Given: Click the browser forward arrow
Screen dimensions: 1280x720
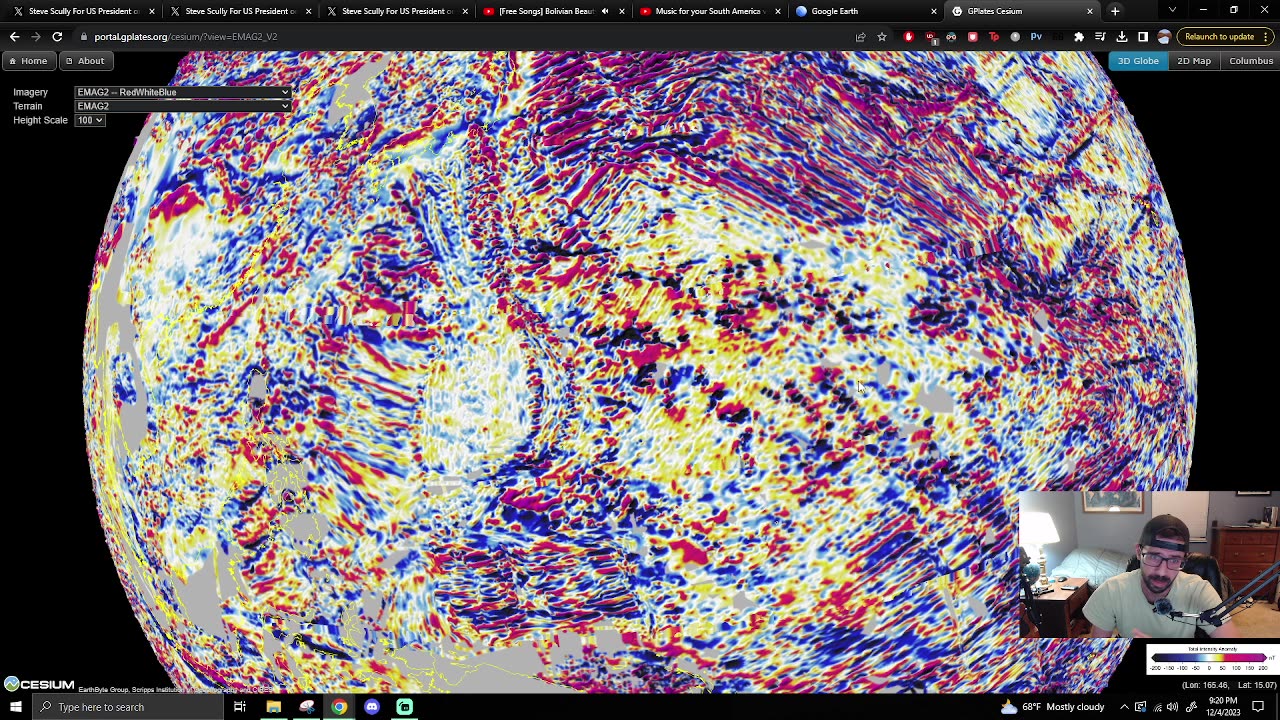Looking at the screenshot, I should coord(35,37).
